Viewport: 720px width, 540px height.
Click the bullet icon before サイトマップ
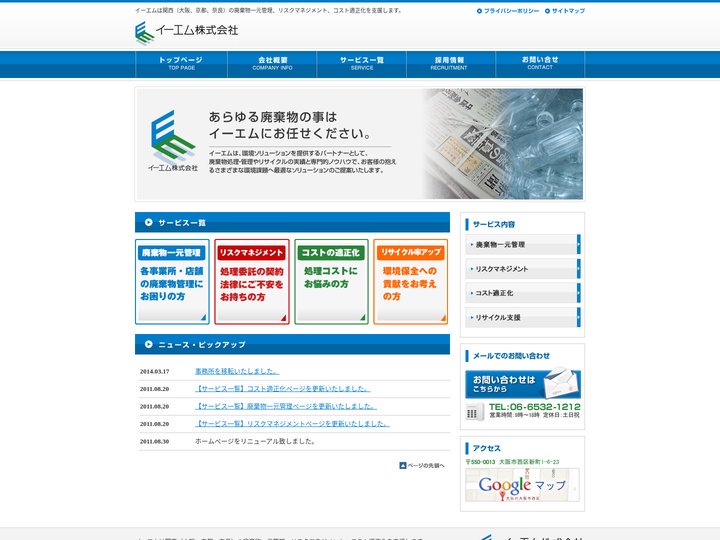(x=547, y=11)
